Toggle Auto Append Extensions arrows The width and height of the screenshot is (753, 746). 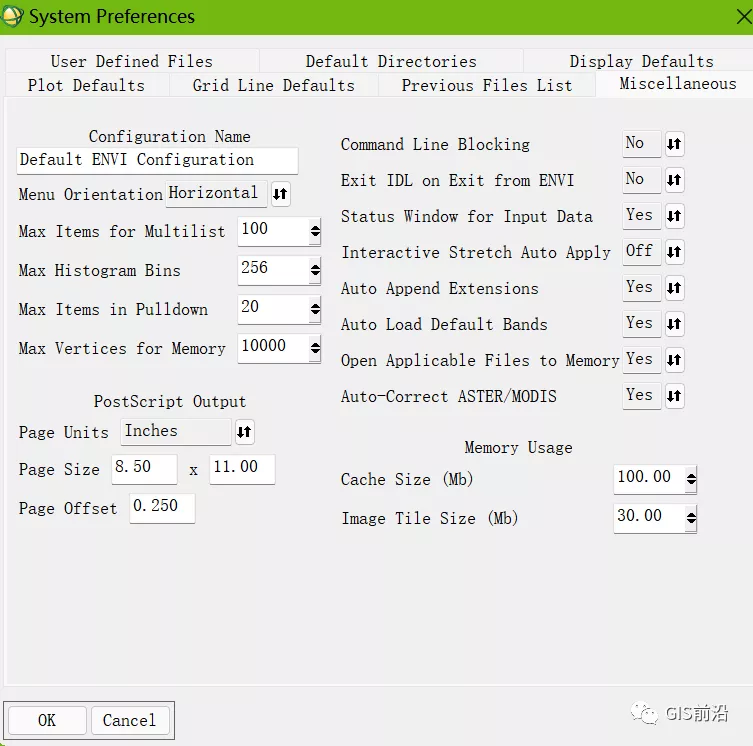coord(674,288)
